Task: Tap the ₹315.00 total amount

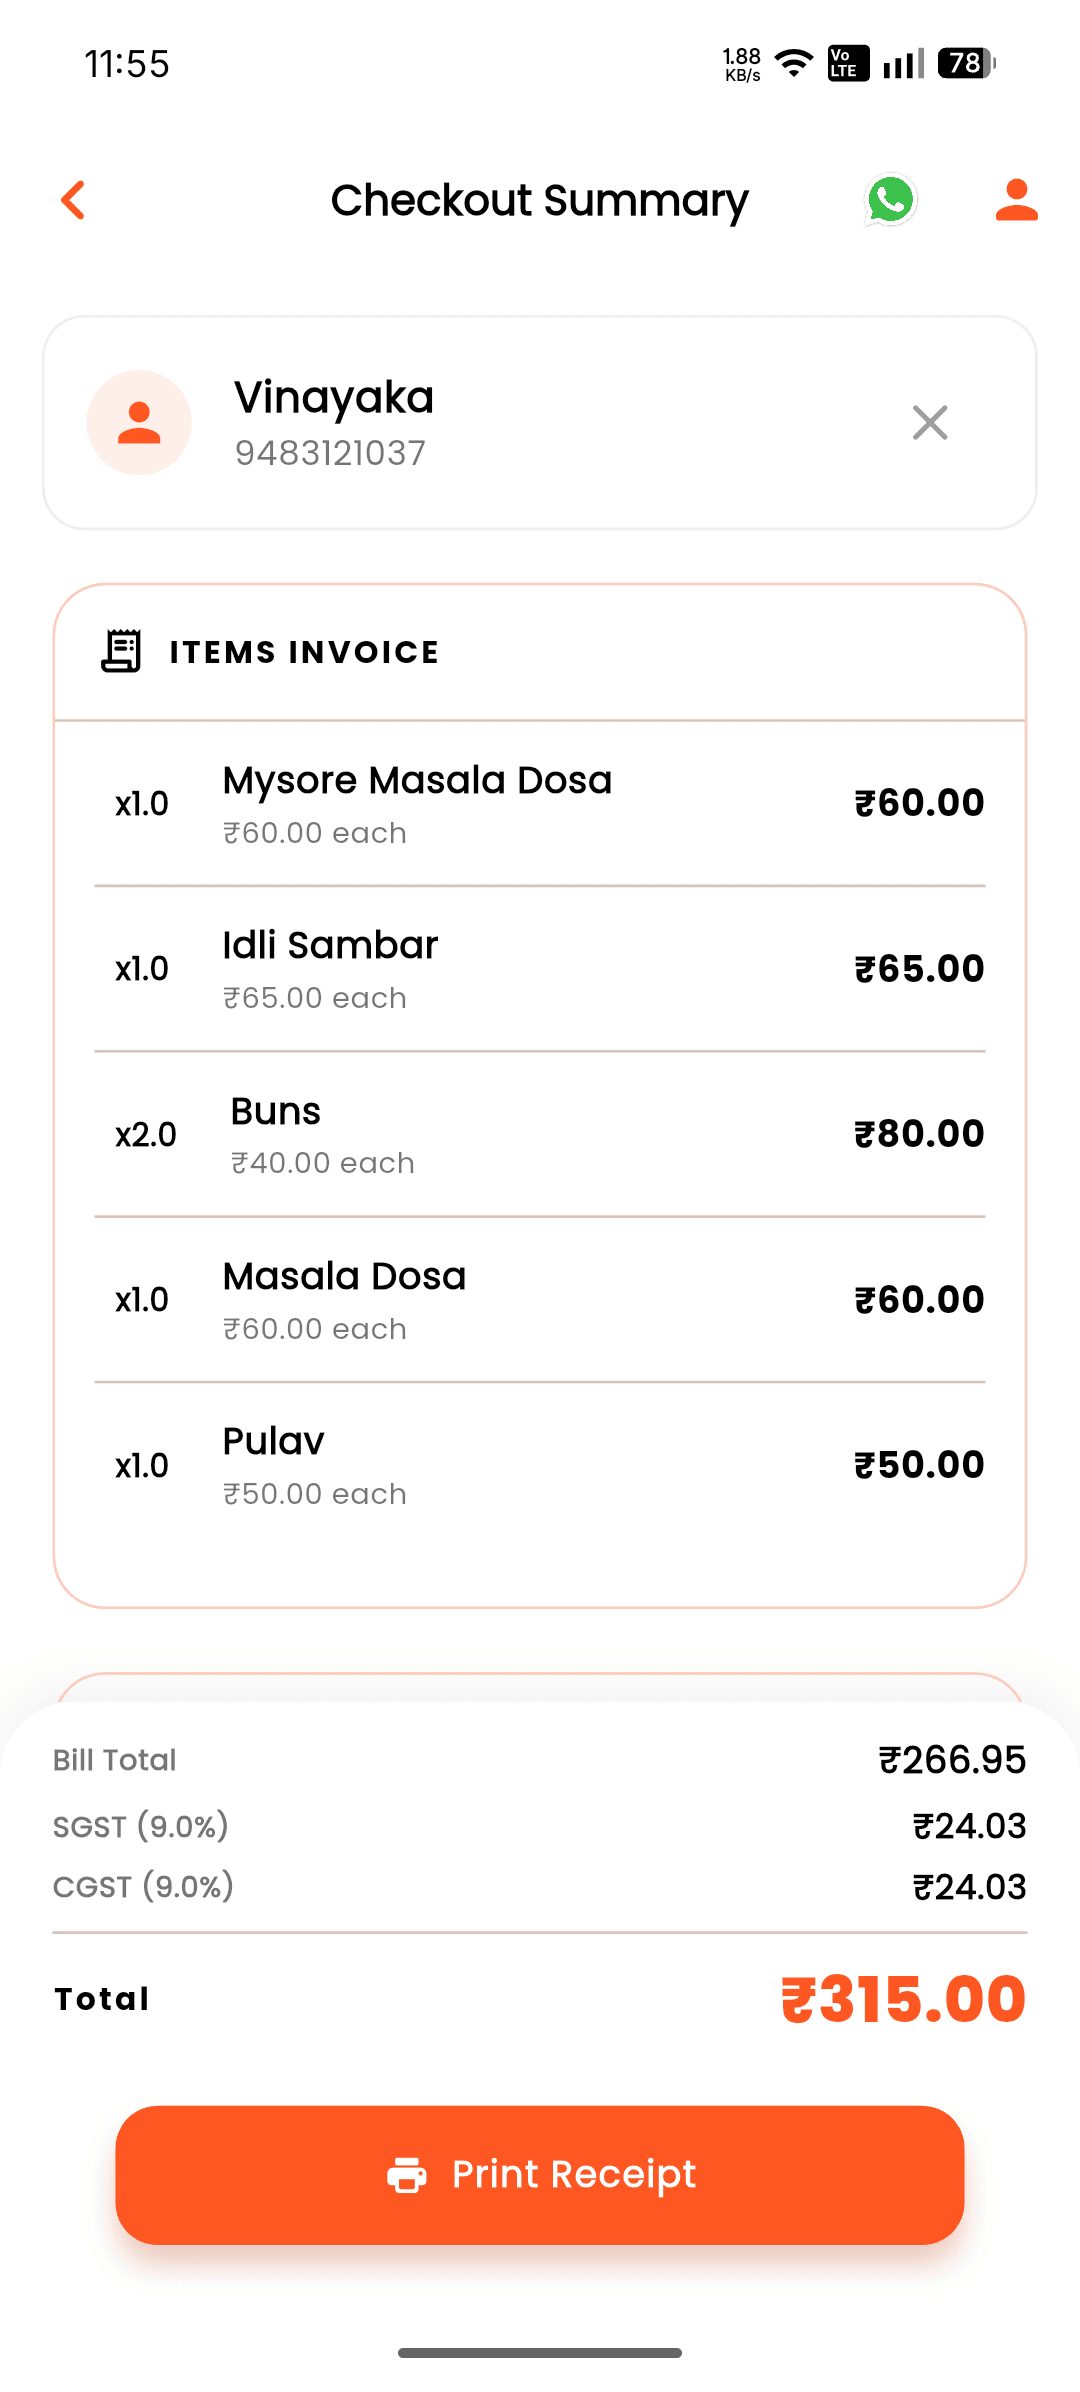Action: point(903,1999)
